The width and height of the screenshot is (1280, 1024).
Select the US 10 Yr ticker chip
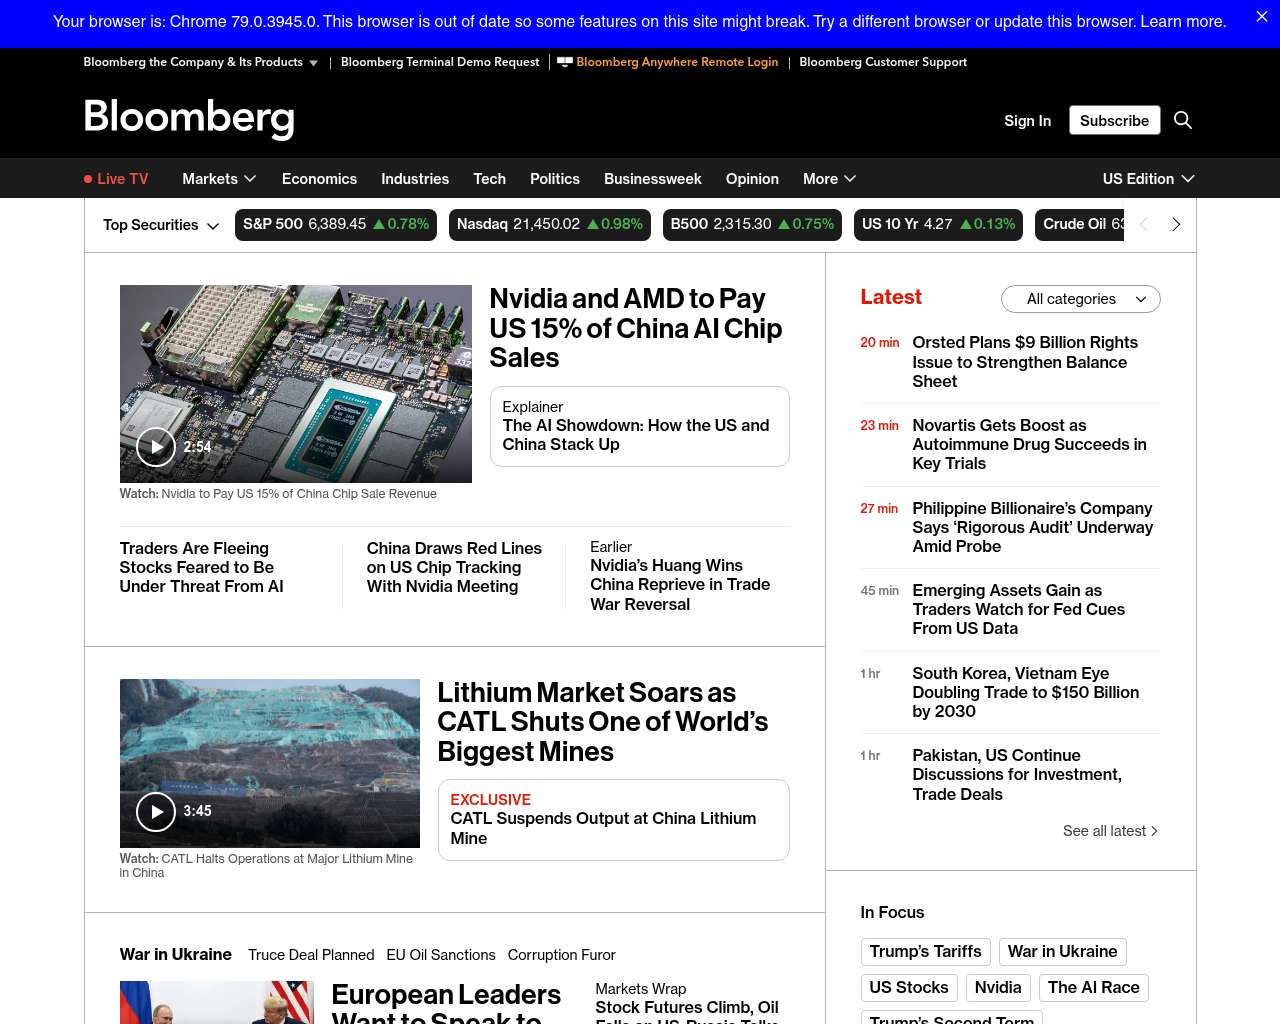[x=939, y=225]
